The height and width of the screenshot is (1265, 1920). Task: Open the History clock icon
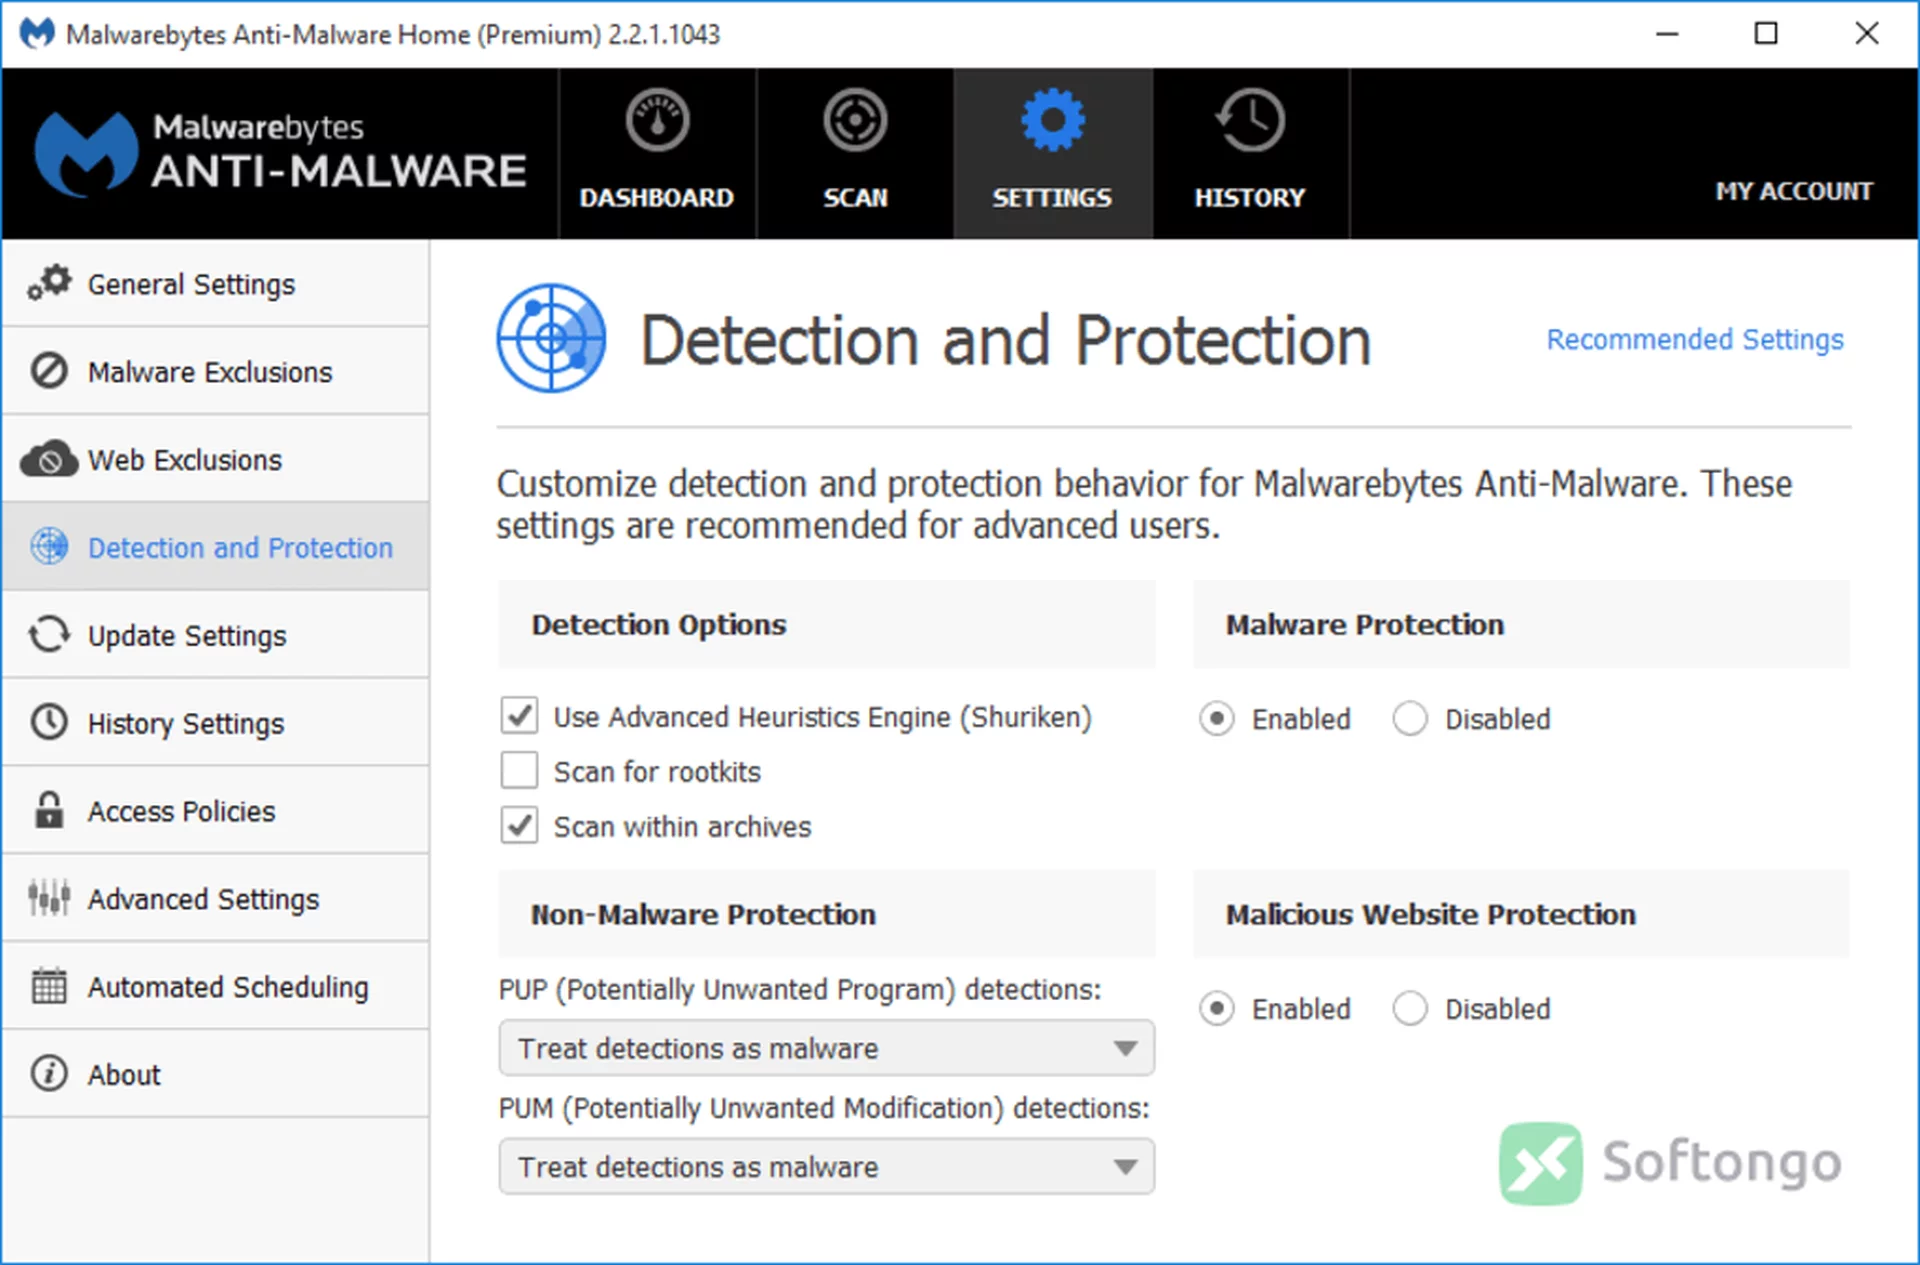[x=1250, y=121]
